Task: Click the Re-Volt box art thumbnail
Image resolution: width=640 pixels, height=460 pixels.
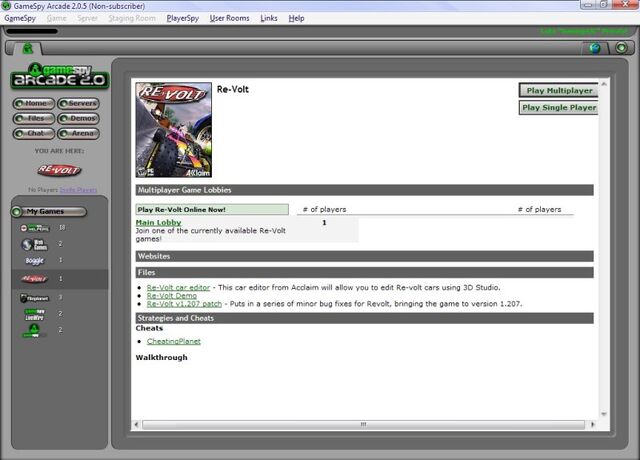Action: coord(173,130)
